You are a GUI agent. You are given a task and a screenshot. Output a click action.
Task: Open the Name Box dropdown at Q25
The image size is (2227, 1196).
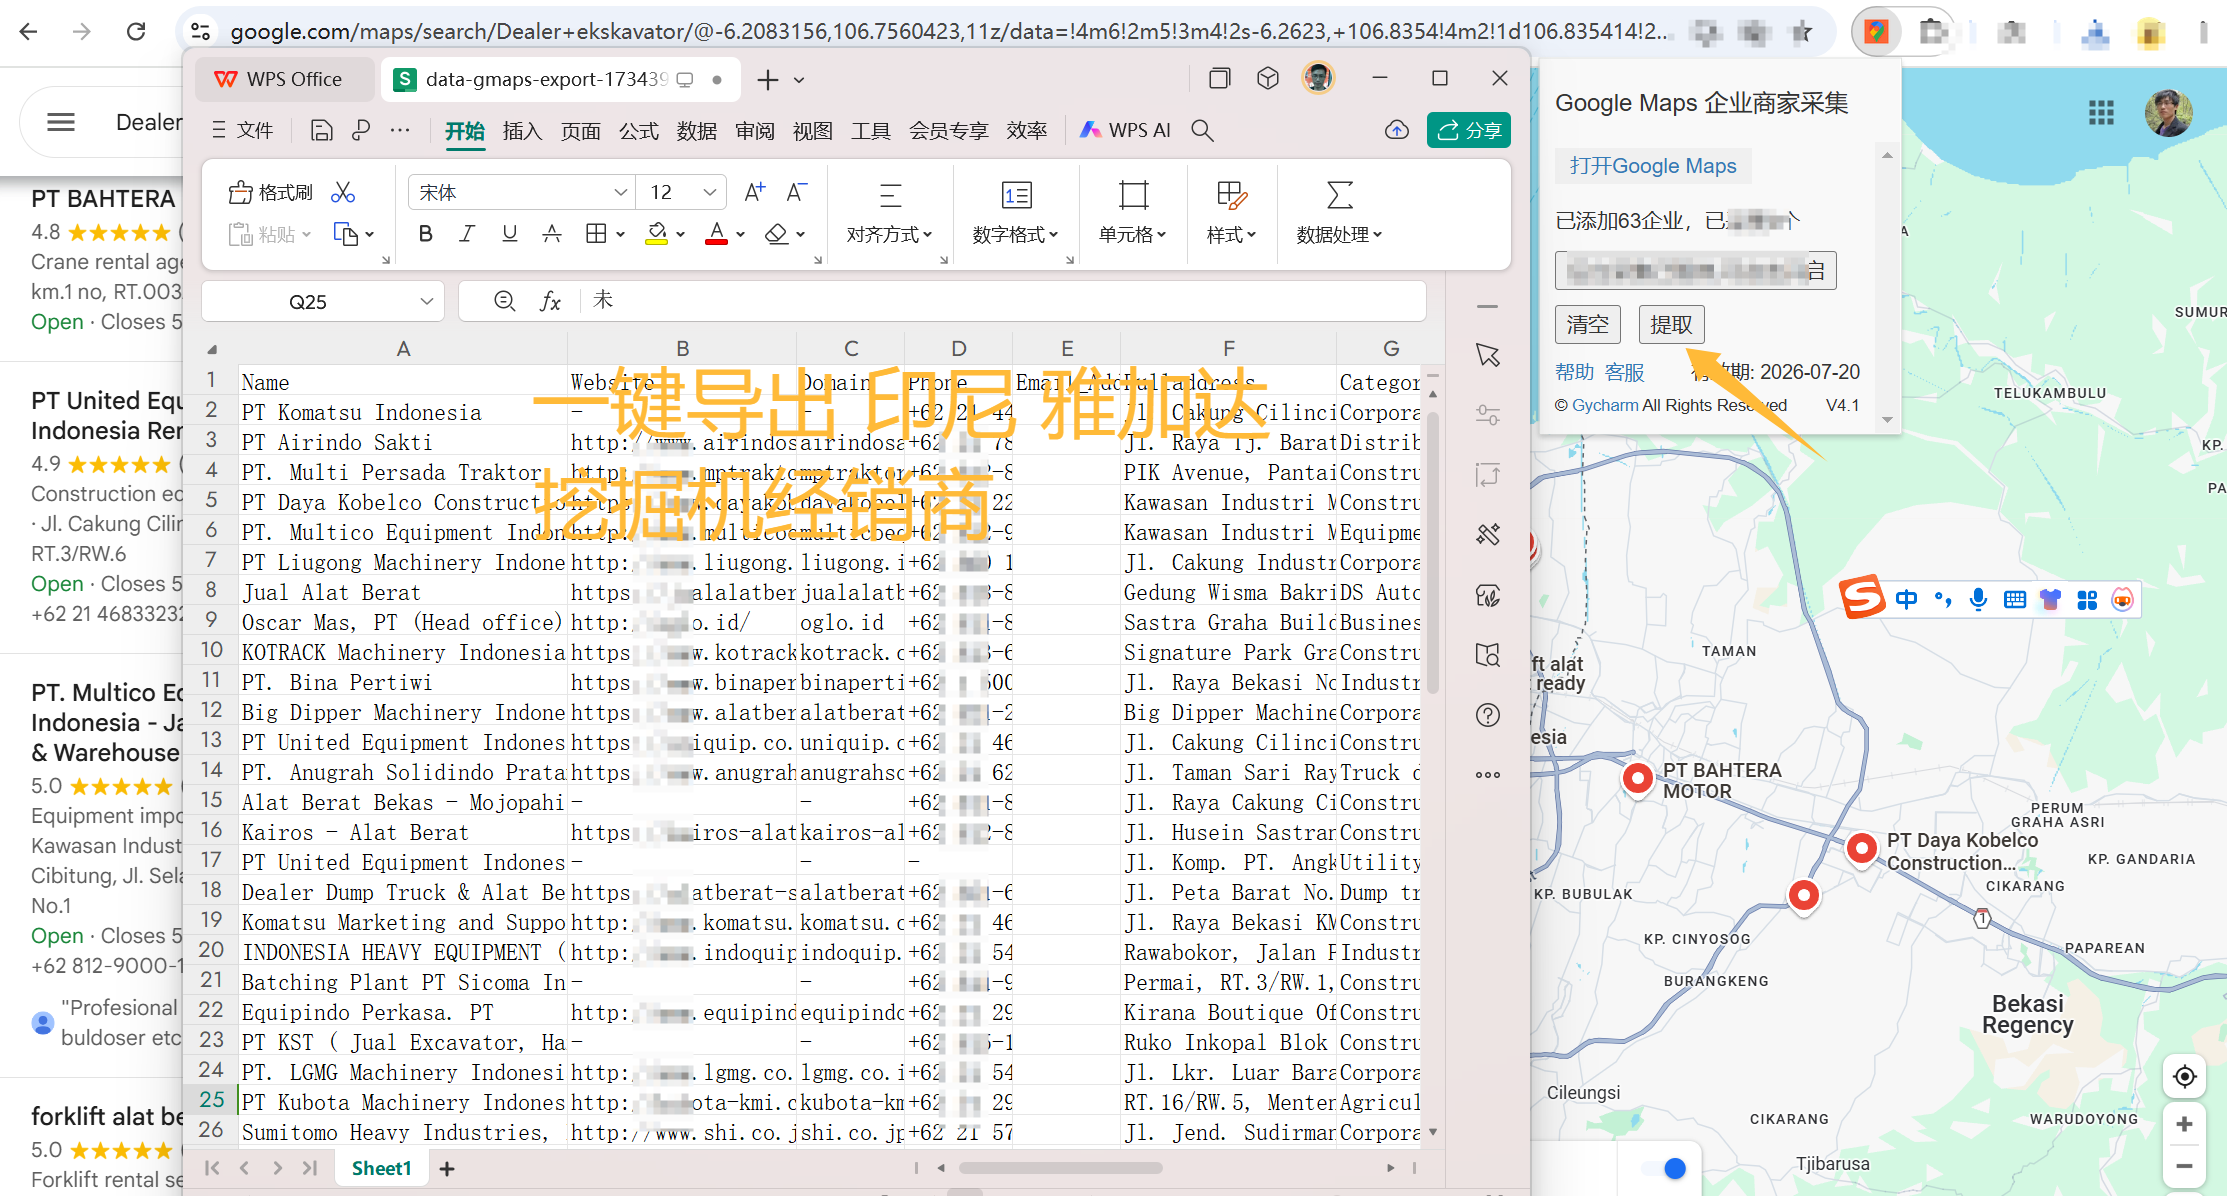pos(427,302)
